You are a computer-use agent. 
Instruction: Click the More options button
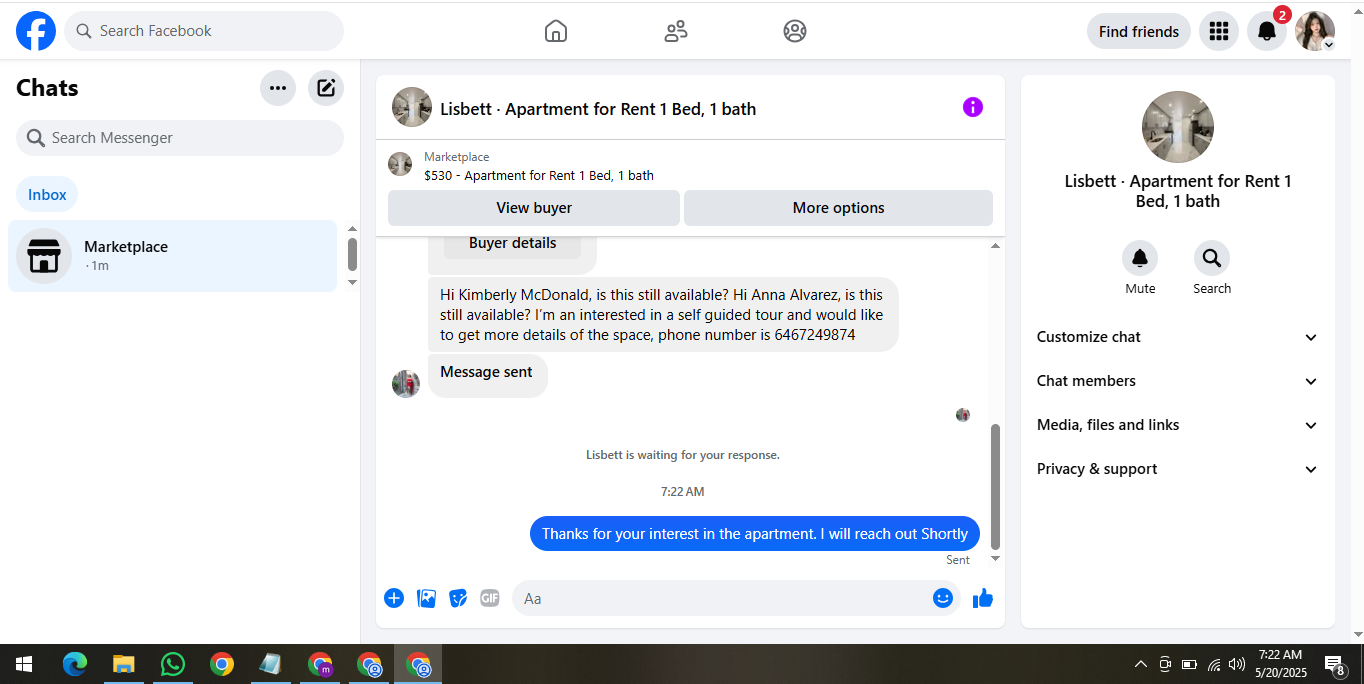[838, 208]
